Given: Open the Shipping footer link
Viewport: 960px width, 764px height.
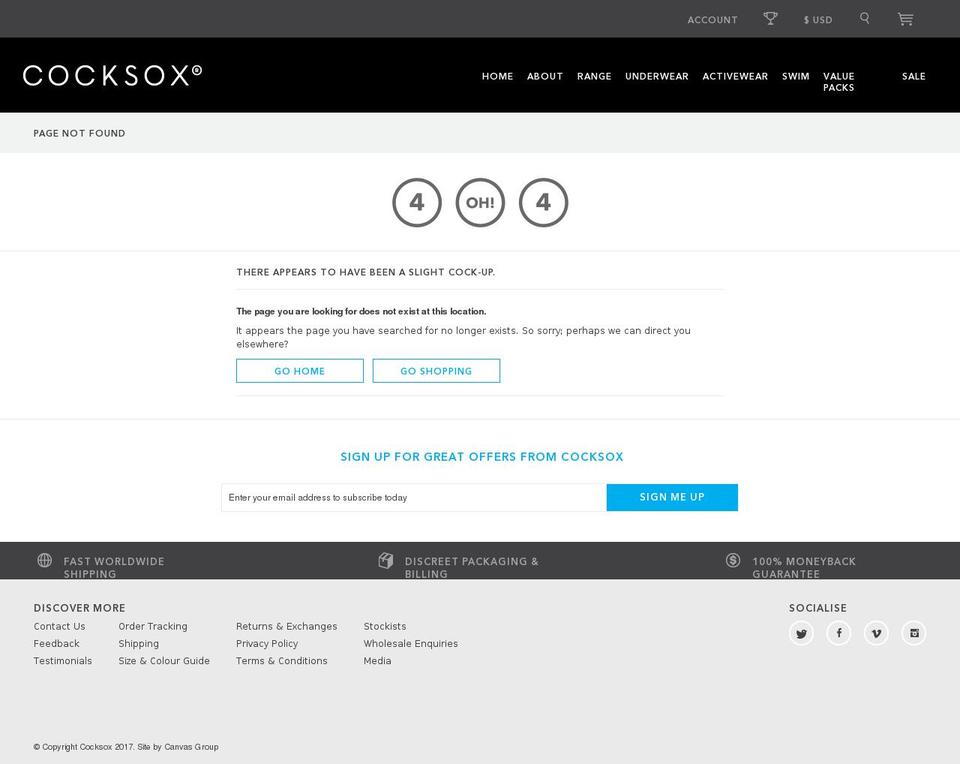Looking at the screenshot, I should pos(138,643).
